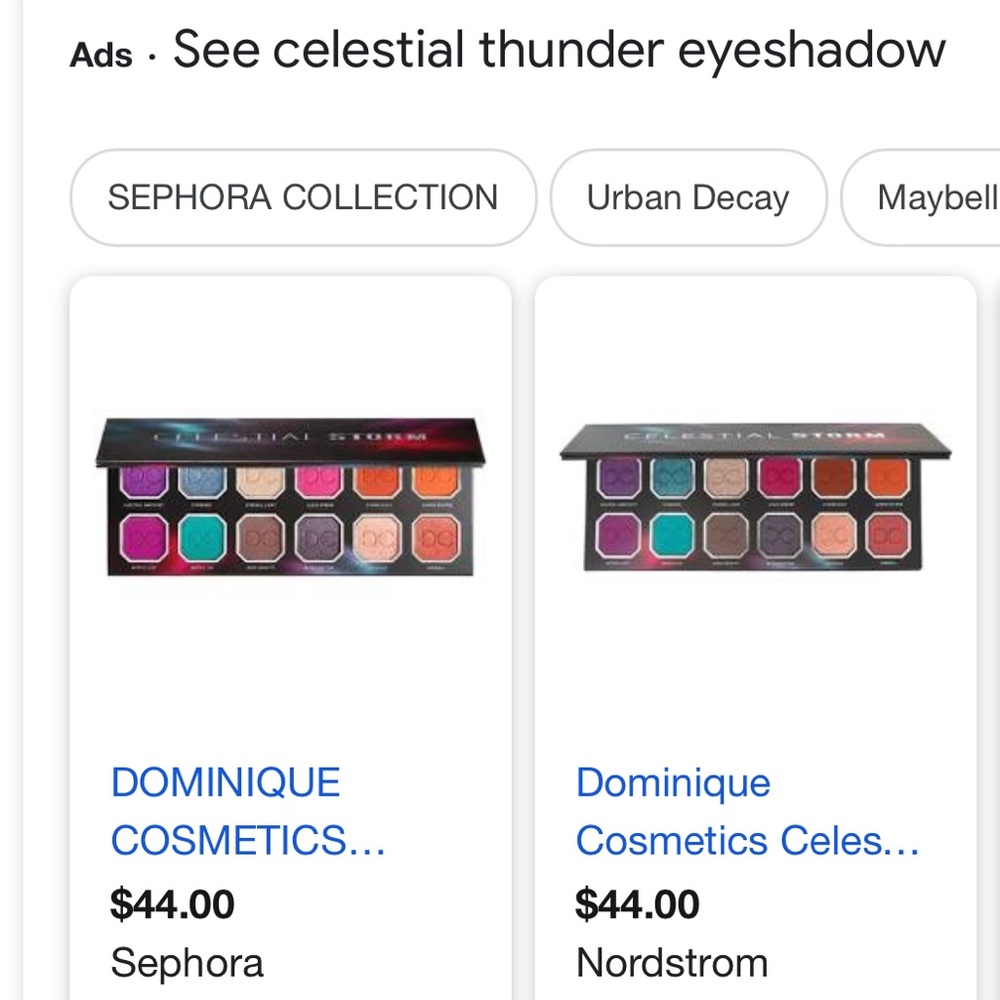Click the 'See celestial thunder eyeshadow' heading

[x=559, y=50]
